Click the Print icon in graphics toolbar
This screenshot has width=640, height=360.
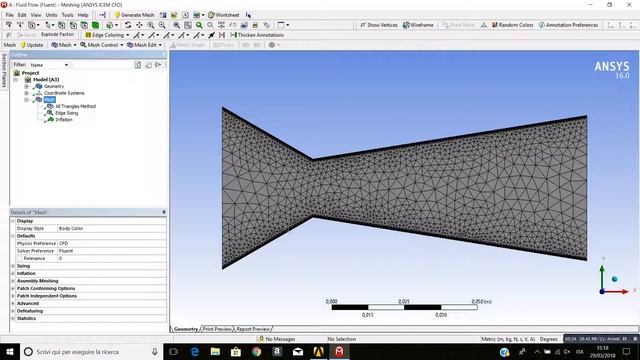255,25
